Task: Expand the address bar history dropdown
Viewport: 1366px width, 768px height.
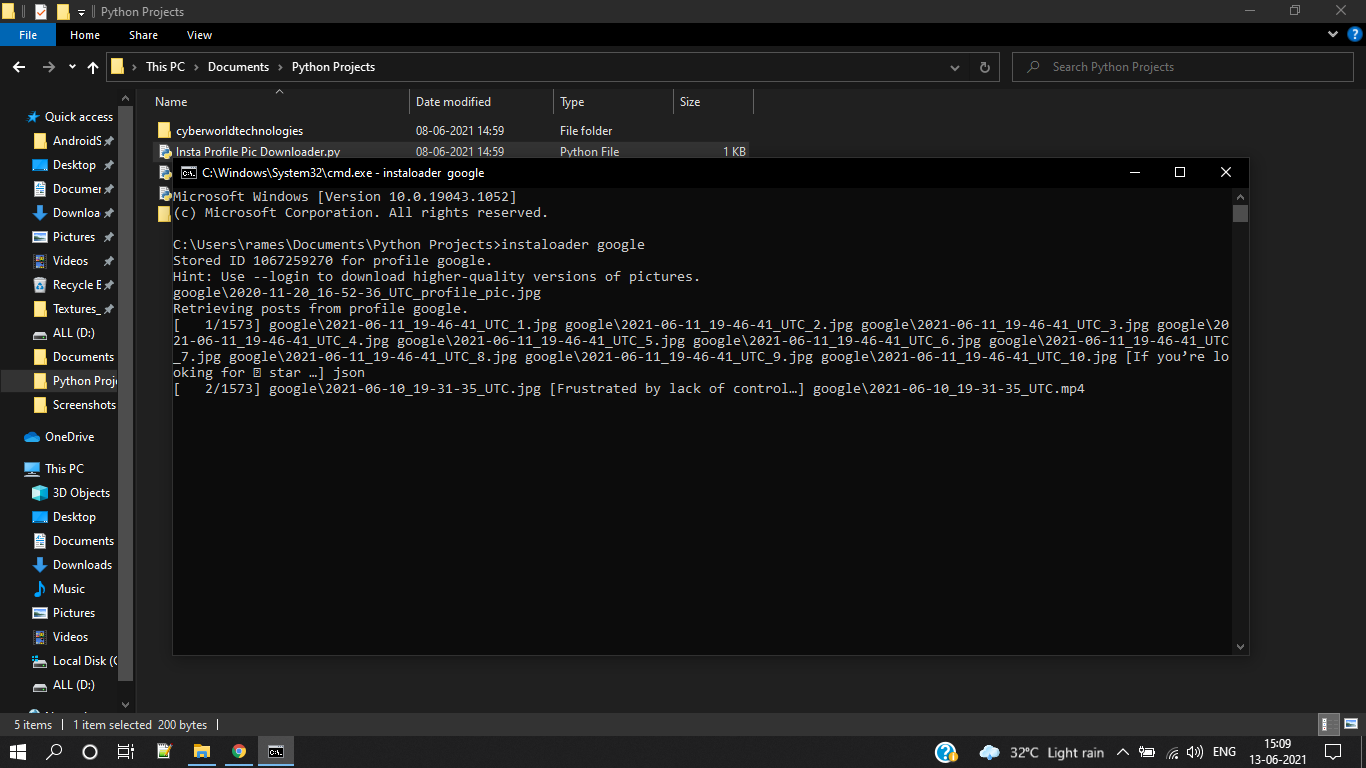Action: [955, 67]
